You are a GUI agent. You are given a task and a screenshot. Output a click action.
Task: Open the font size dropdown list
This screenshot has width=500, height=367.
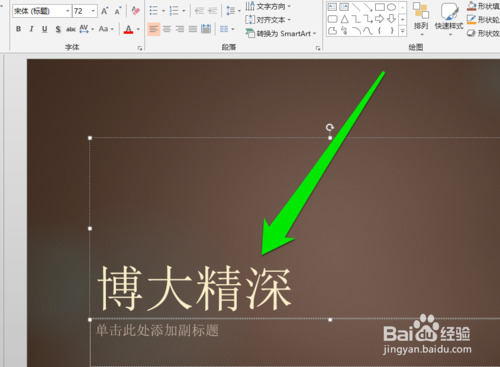(x=93, y=11)
